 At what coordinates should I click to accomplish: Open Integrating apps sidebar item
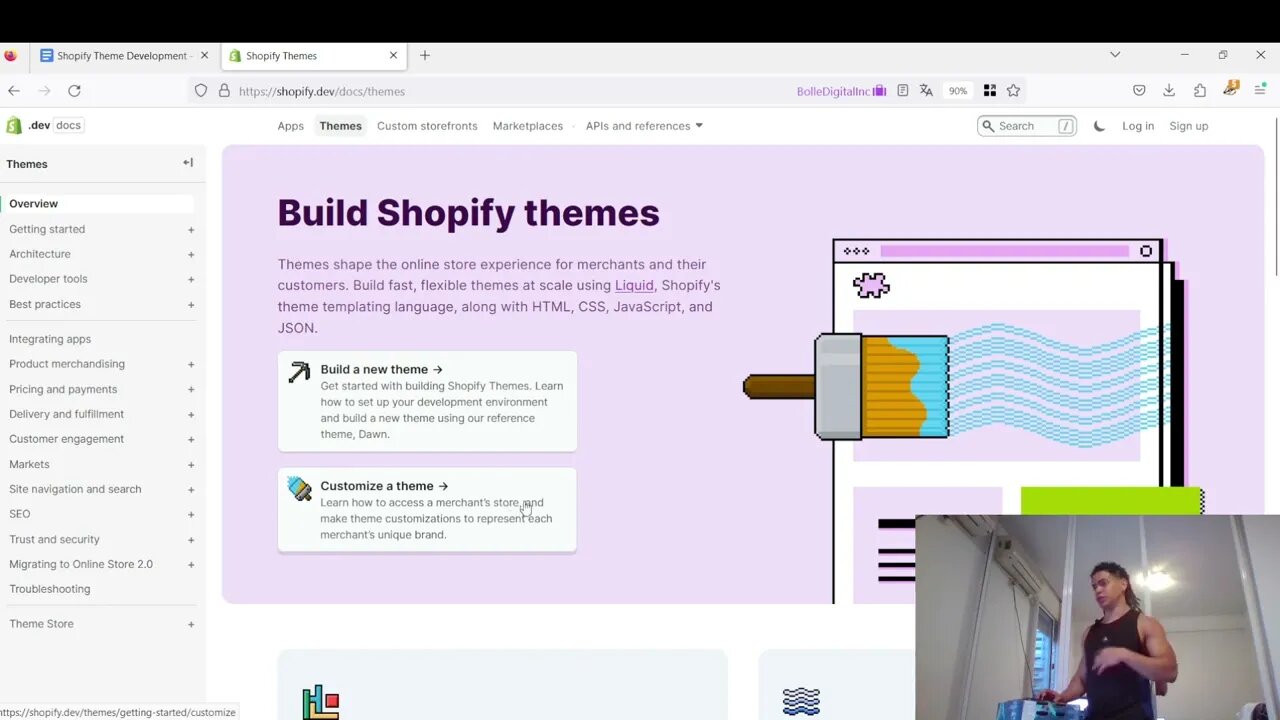point(50,339)
